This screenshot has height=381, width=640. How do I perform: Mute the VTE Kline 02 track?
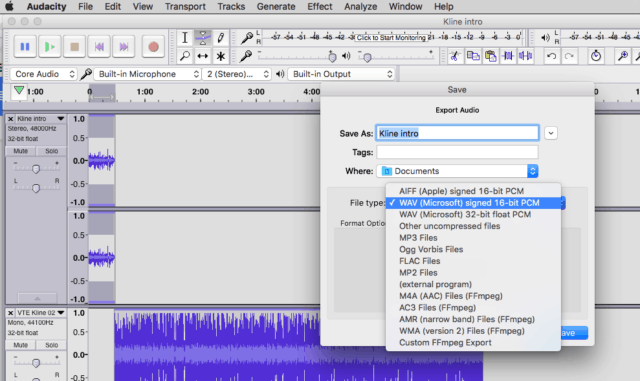20,345
